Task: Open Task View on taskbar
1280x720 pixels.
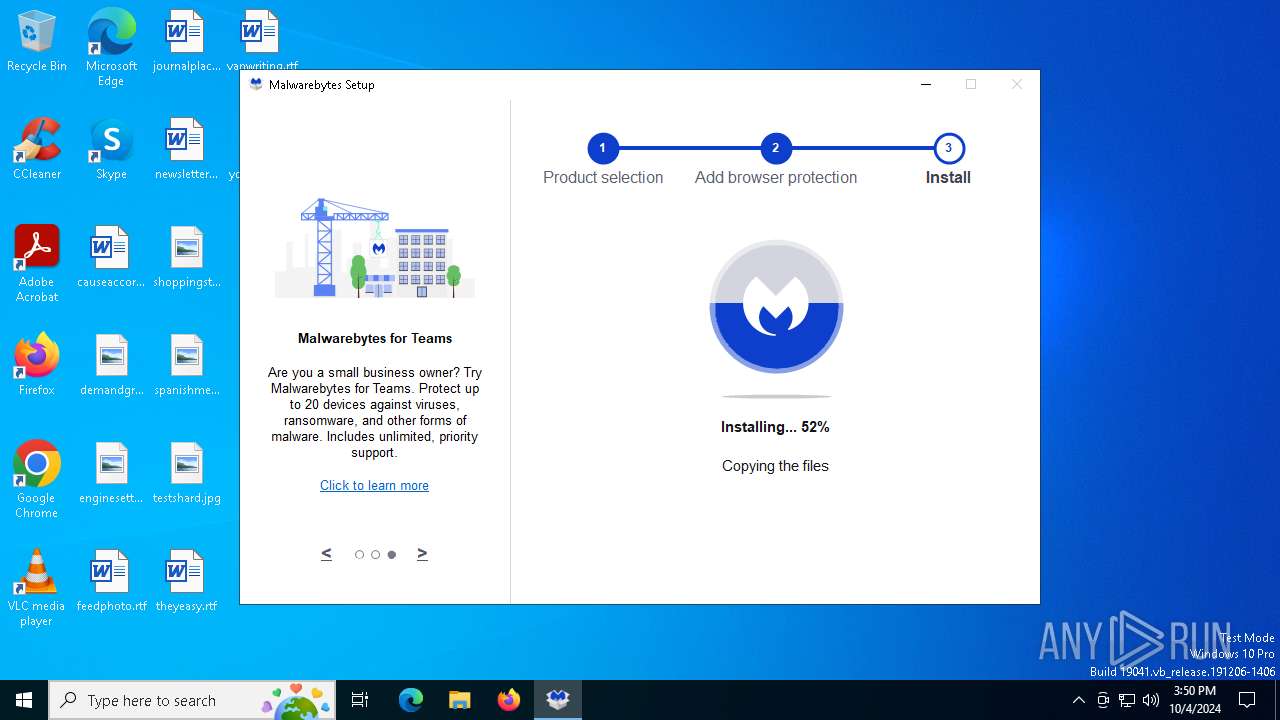Action: pos(360,700)
